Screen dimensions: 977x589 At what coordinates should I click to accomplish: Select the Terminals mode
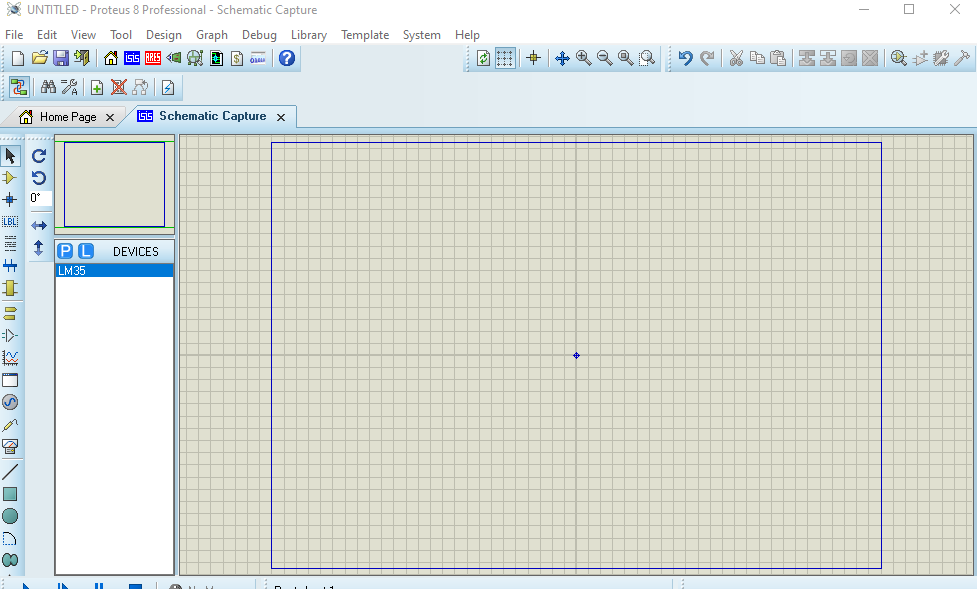pos(10,313)
